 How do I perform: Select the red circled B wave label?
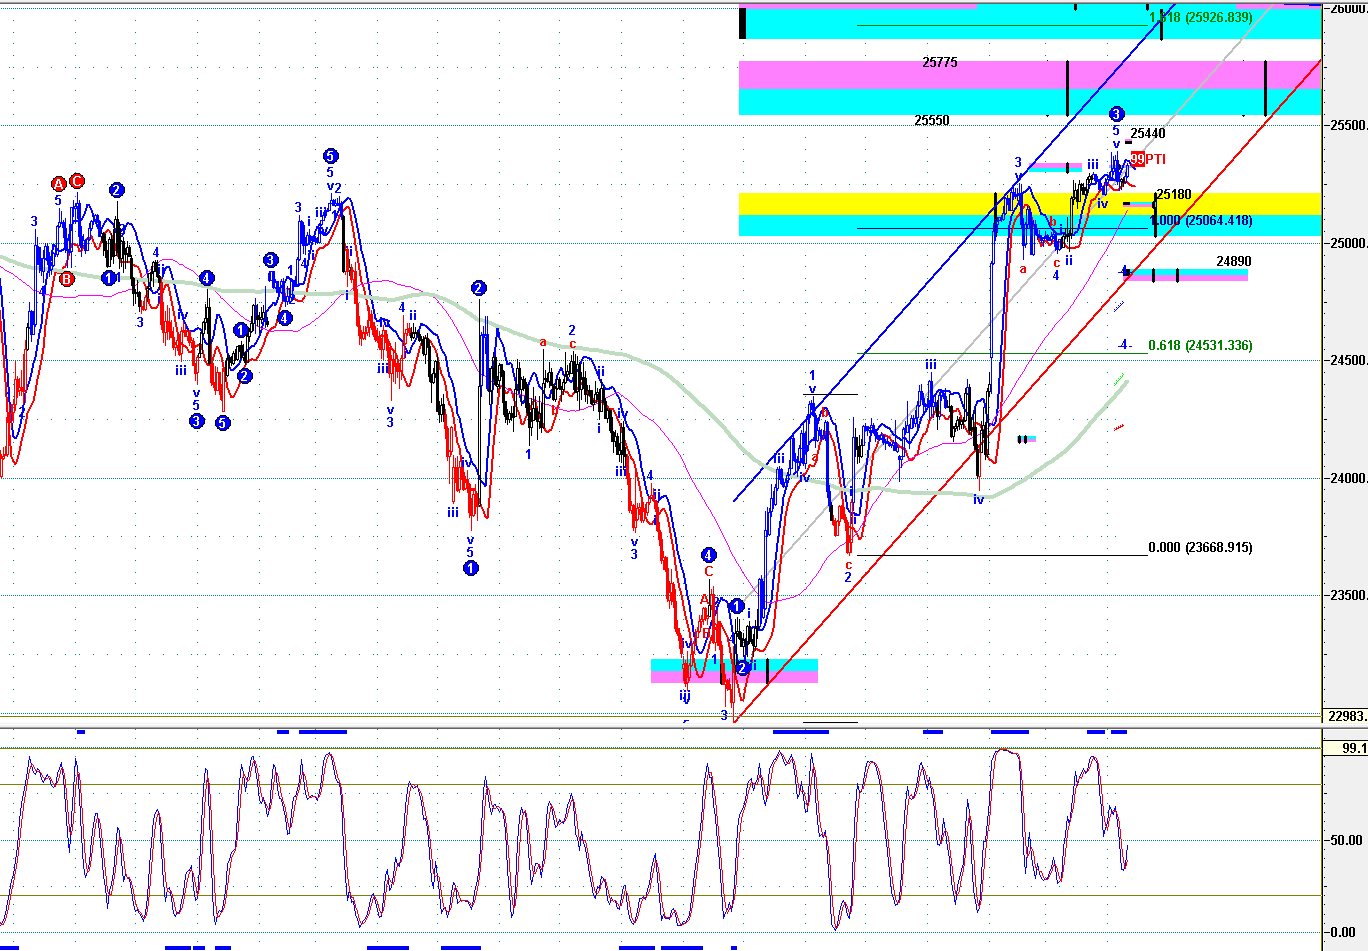[x=66, y=279]
